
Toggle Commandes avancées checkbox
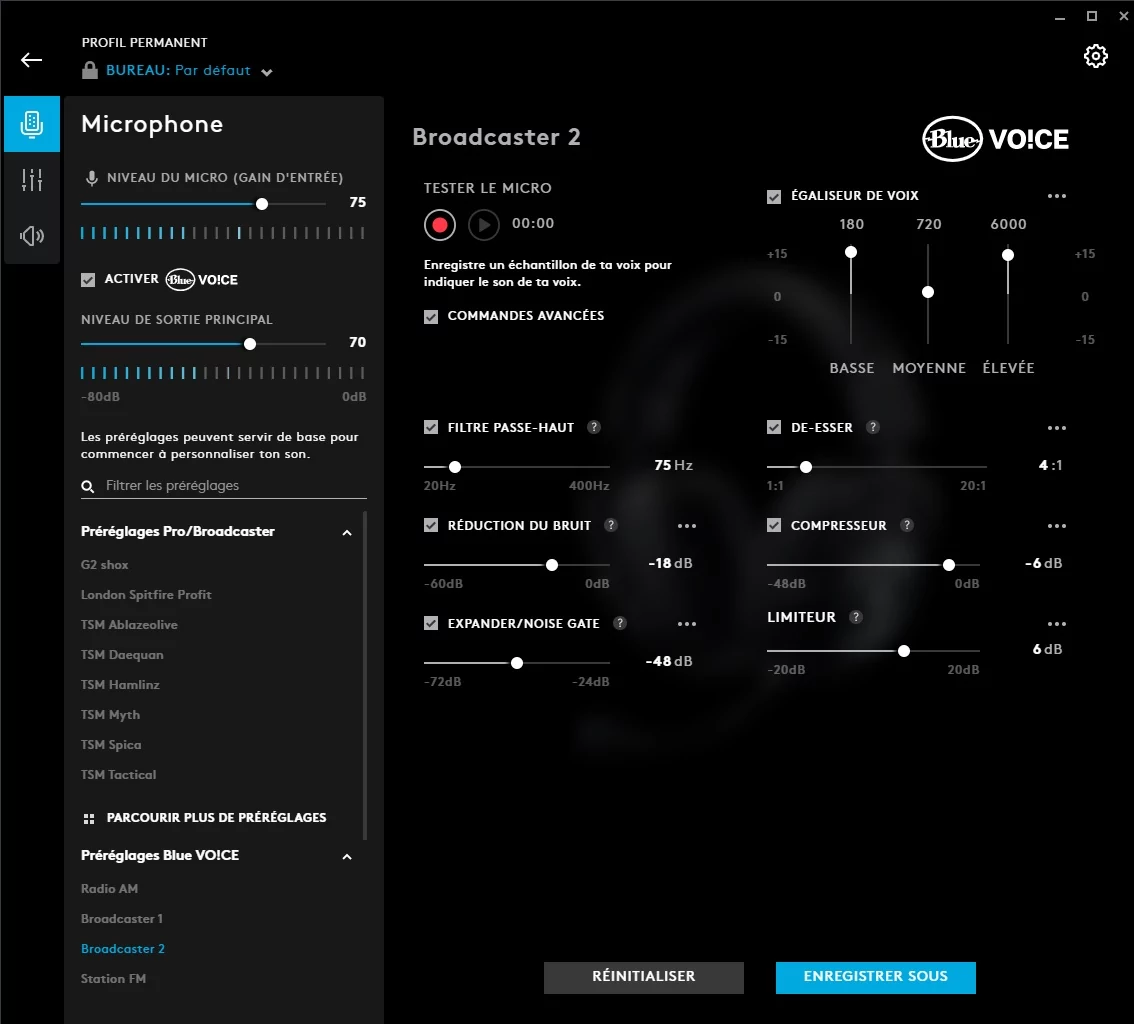point(431,317)
